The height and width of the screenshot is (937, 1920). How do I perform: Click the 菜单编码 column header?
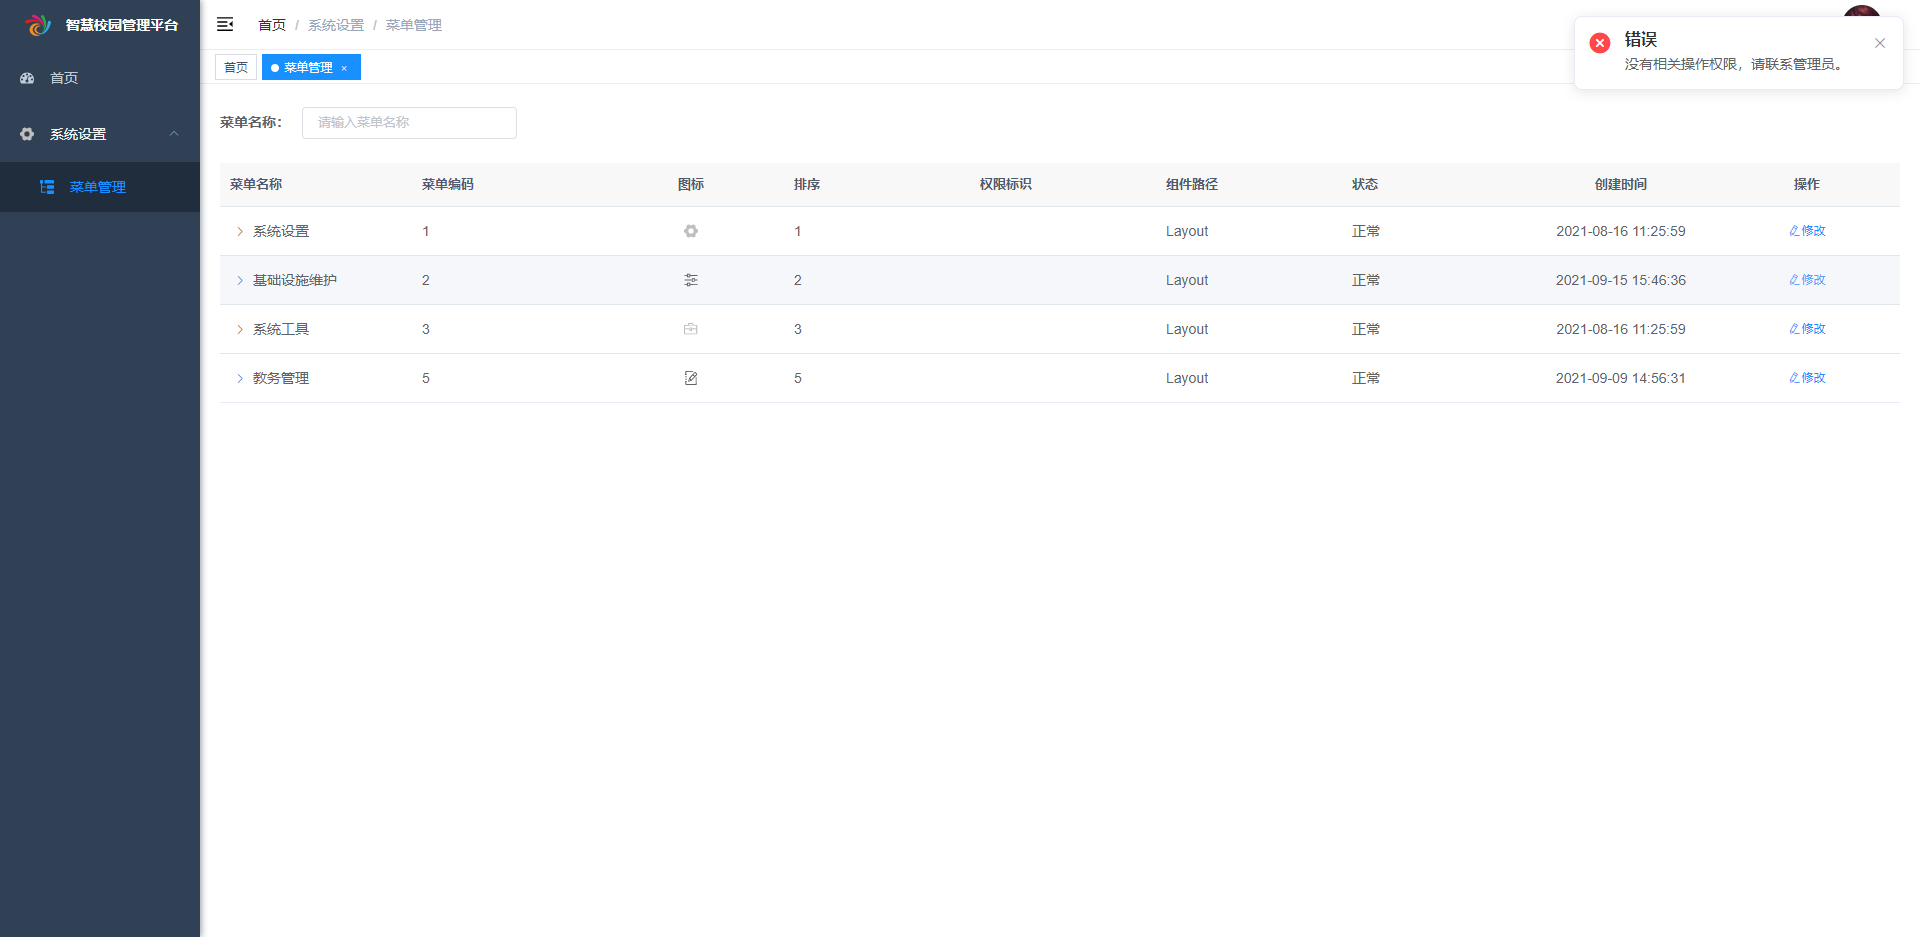(448, 184)
